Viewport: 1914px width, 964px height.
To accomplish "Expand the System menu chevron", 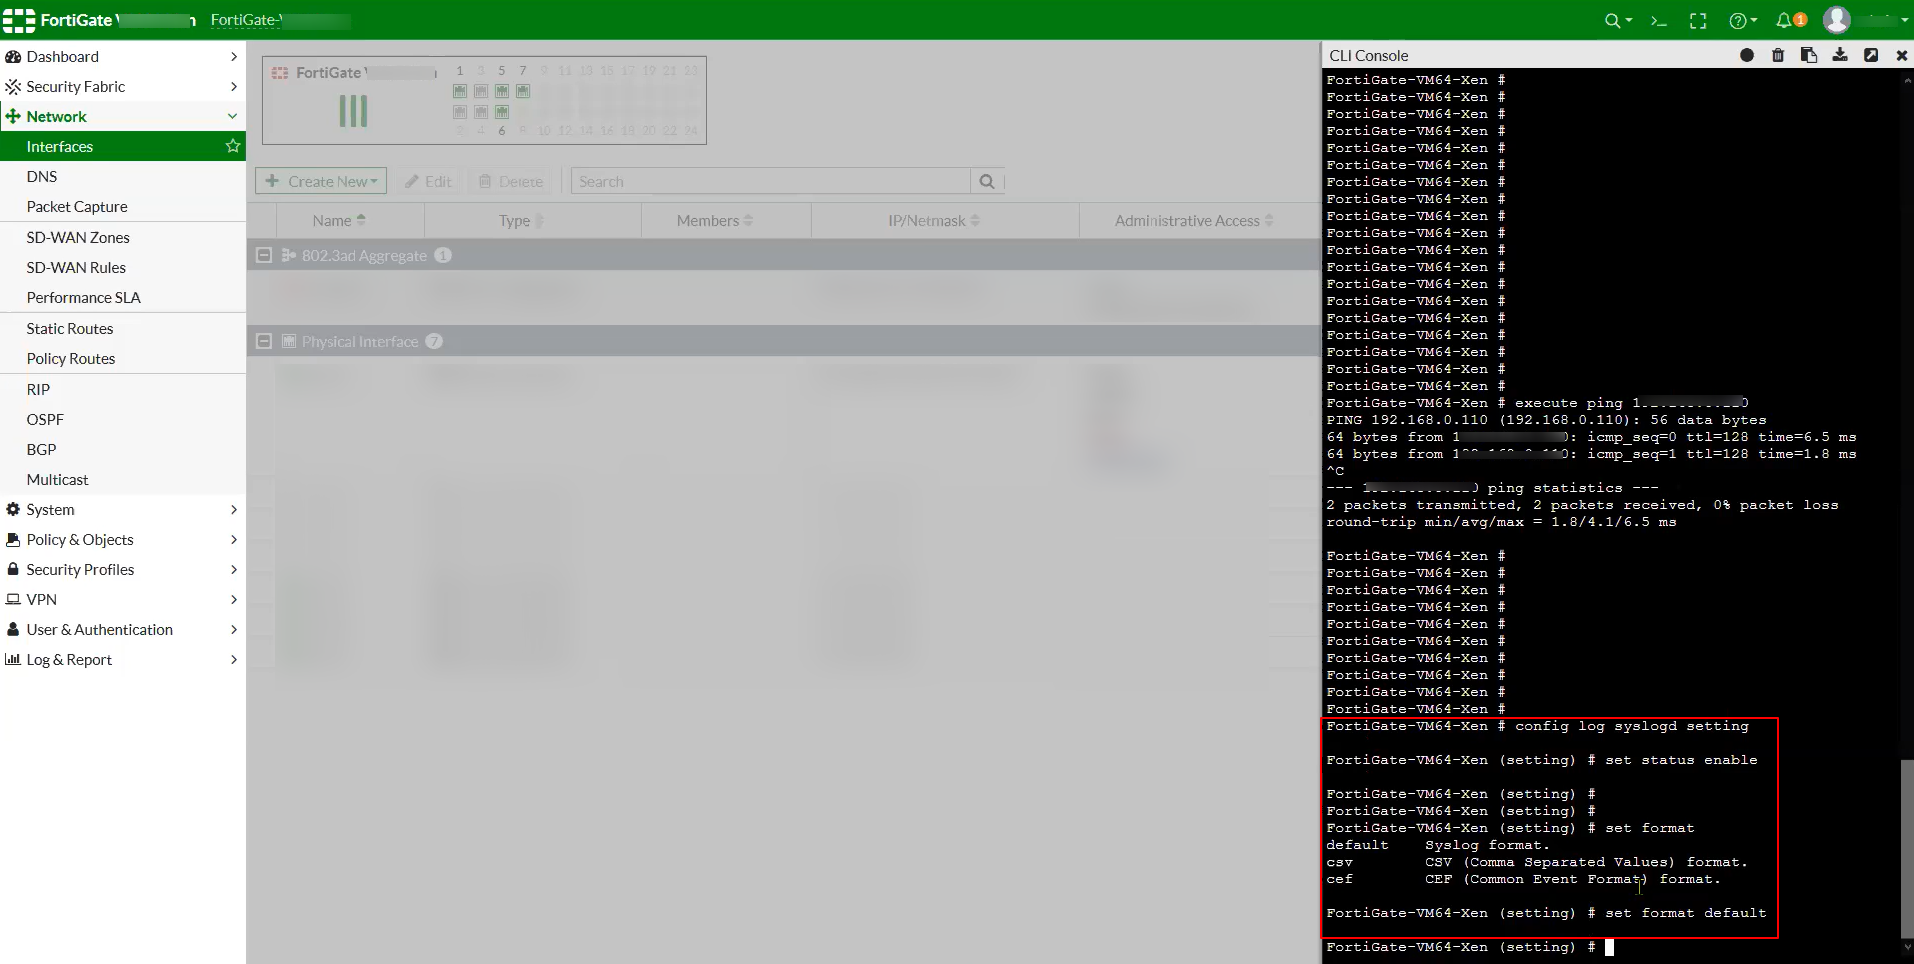I will pyautogui.click(x=233, y=509).
